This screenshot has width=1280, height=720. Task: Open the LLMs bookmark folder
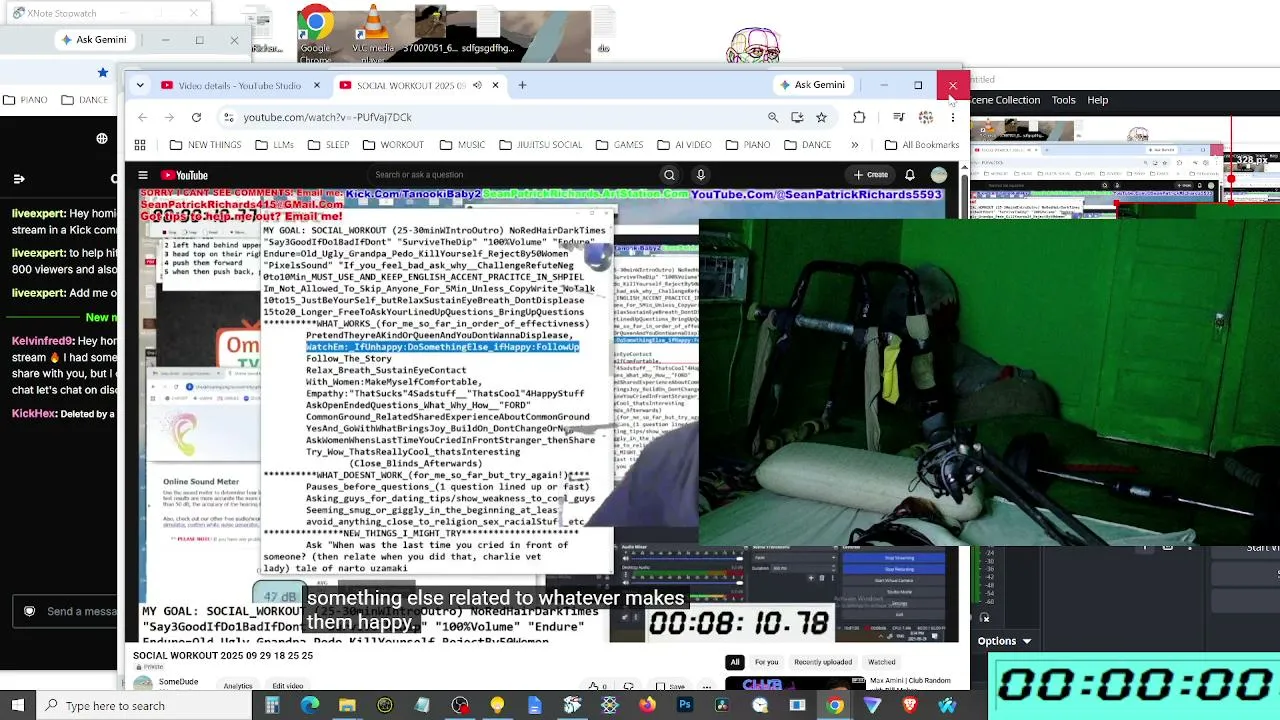(274, 145)
